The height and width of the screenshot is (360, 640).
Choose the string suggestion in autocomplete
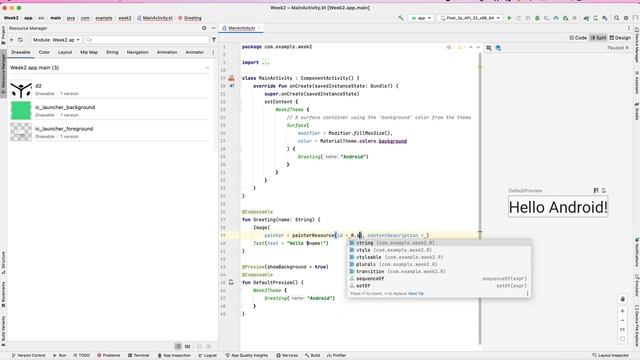click(439, 243)
